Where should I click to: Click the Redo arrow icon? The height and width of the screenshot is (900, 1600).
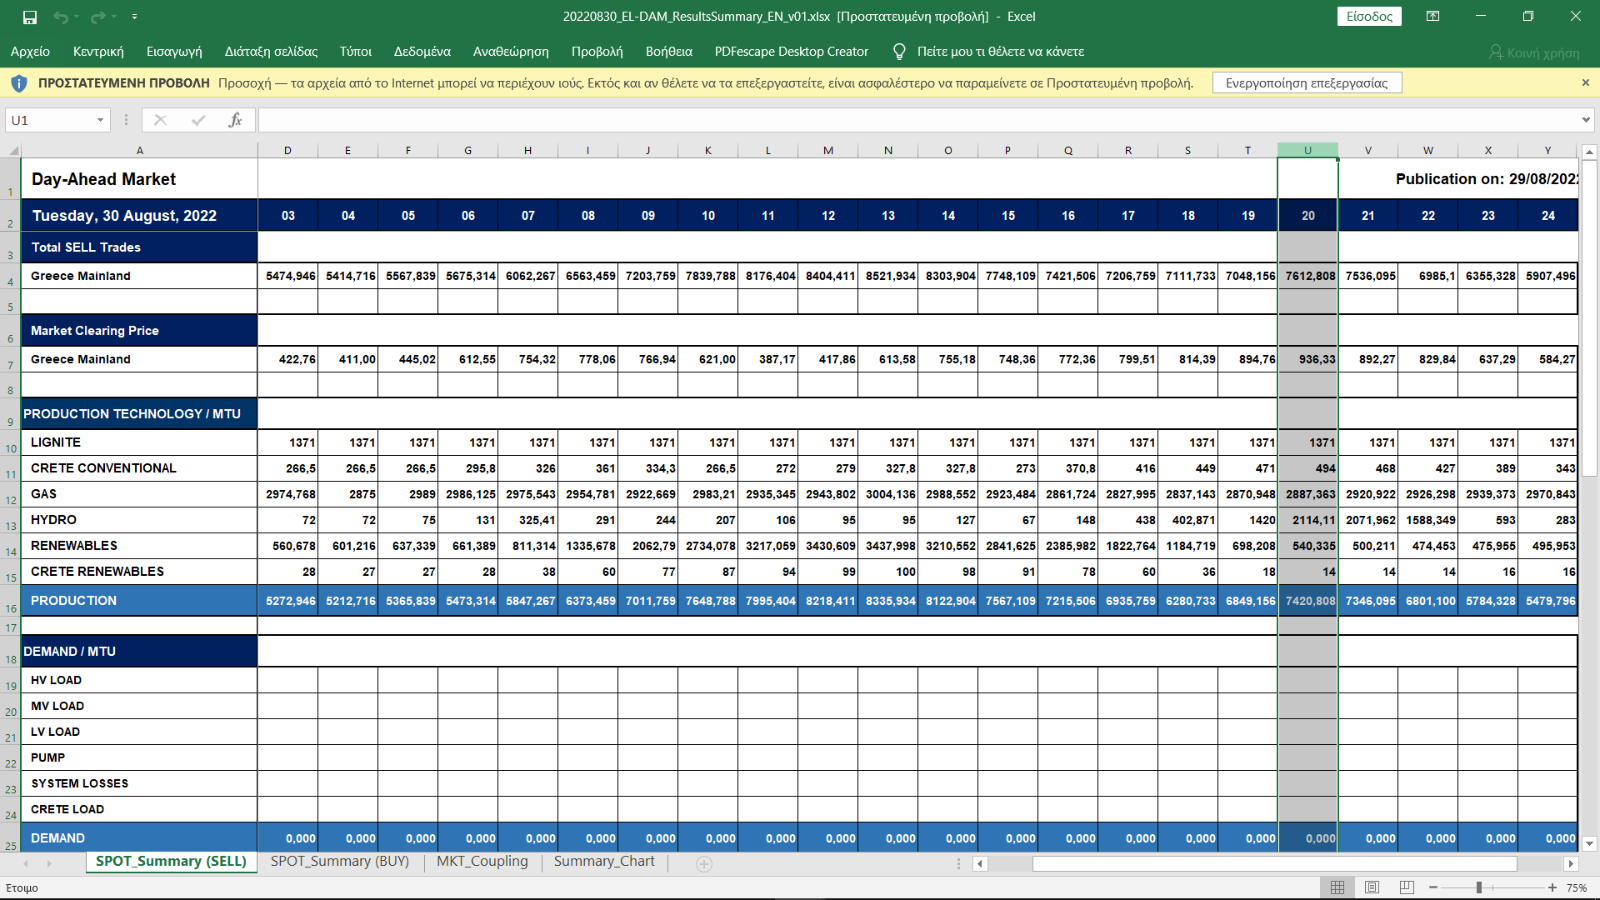(x=98, y=17)
